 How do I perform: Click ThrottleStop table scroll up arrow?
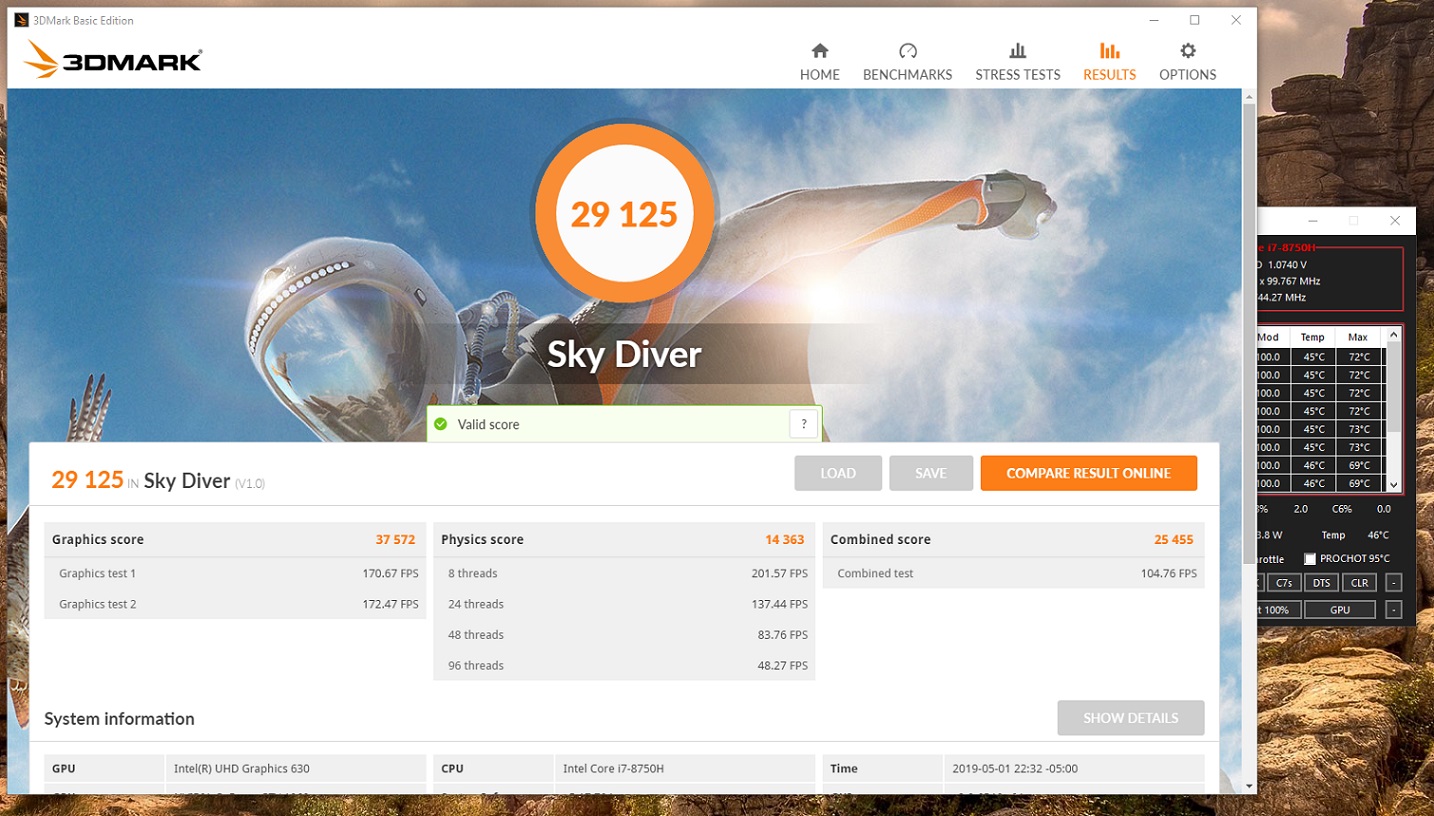pyautogui.click(x=1394, y=337)
